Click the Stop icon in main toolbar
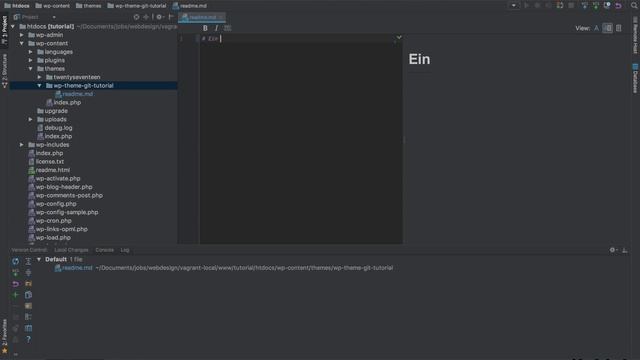Image resolution: width=640 pixels, height=360 pixels. click(571, 6)
